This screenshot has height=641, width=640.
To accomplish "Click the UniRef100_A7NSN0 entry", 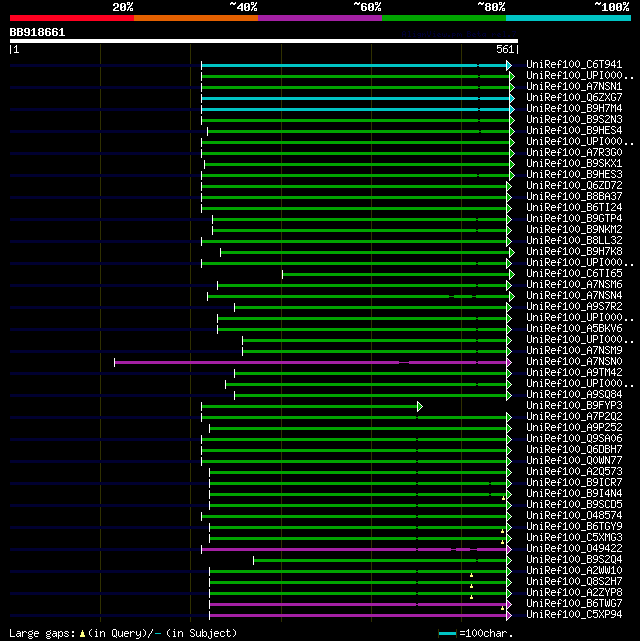I will [x=574, y=362].
